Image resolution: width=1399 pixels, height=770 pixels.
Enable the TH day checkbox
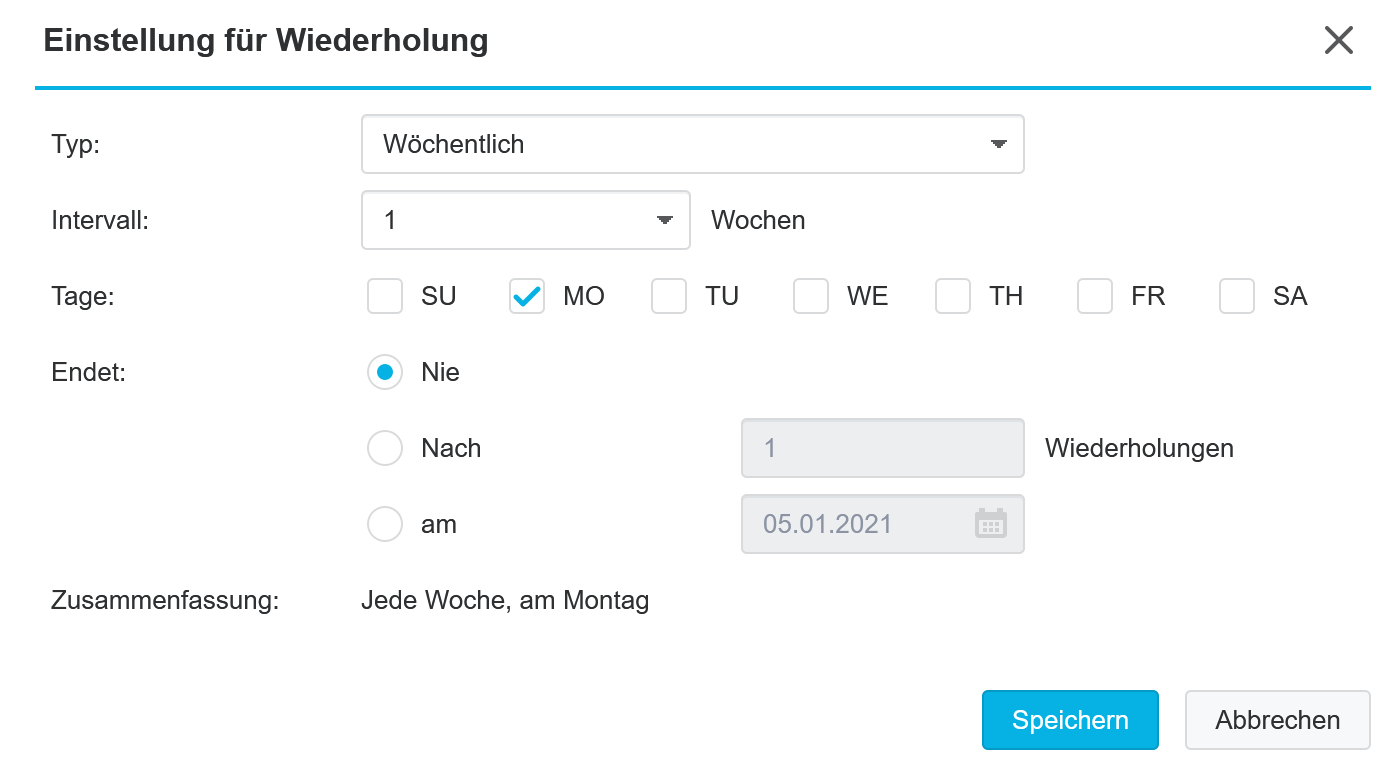click(x=953, y=296)
